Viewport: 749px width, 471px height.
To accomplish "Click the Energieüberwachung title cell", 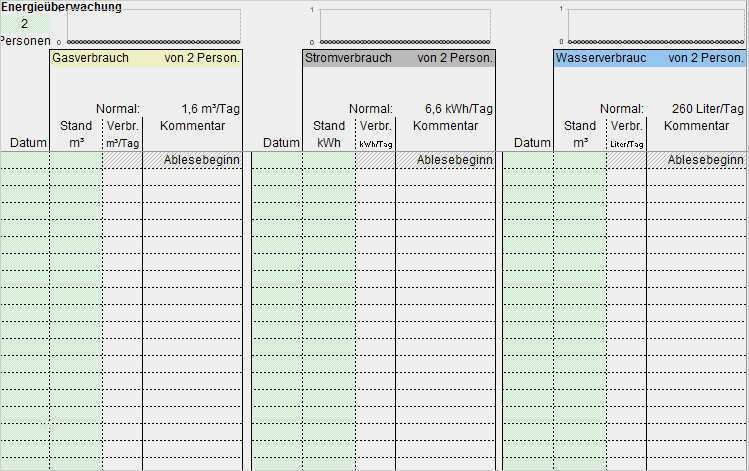I will coord(62,7).
